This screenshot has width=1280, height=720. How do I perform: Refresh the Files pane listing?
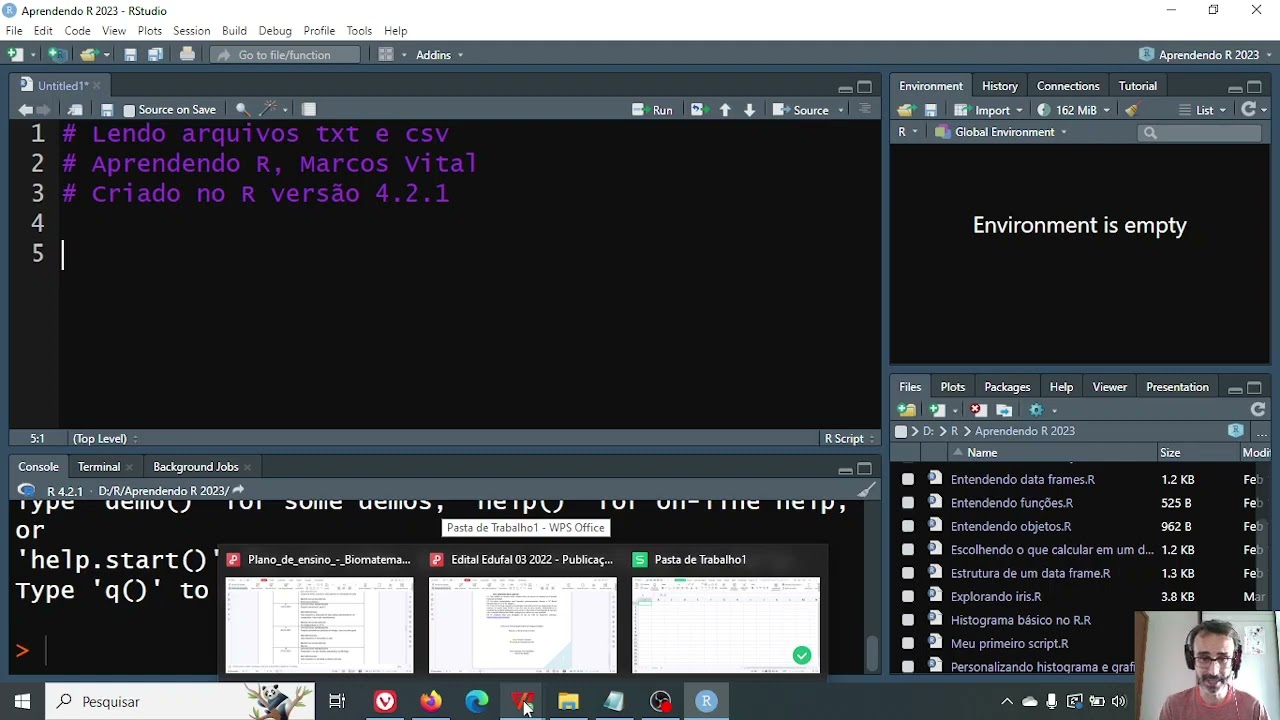coord(1258,410)
